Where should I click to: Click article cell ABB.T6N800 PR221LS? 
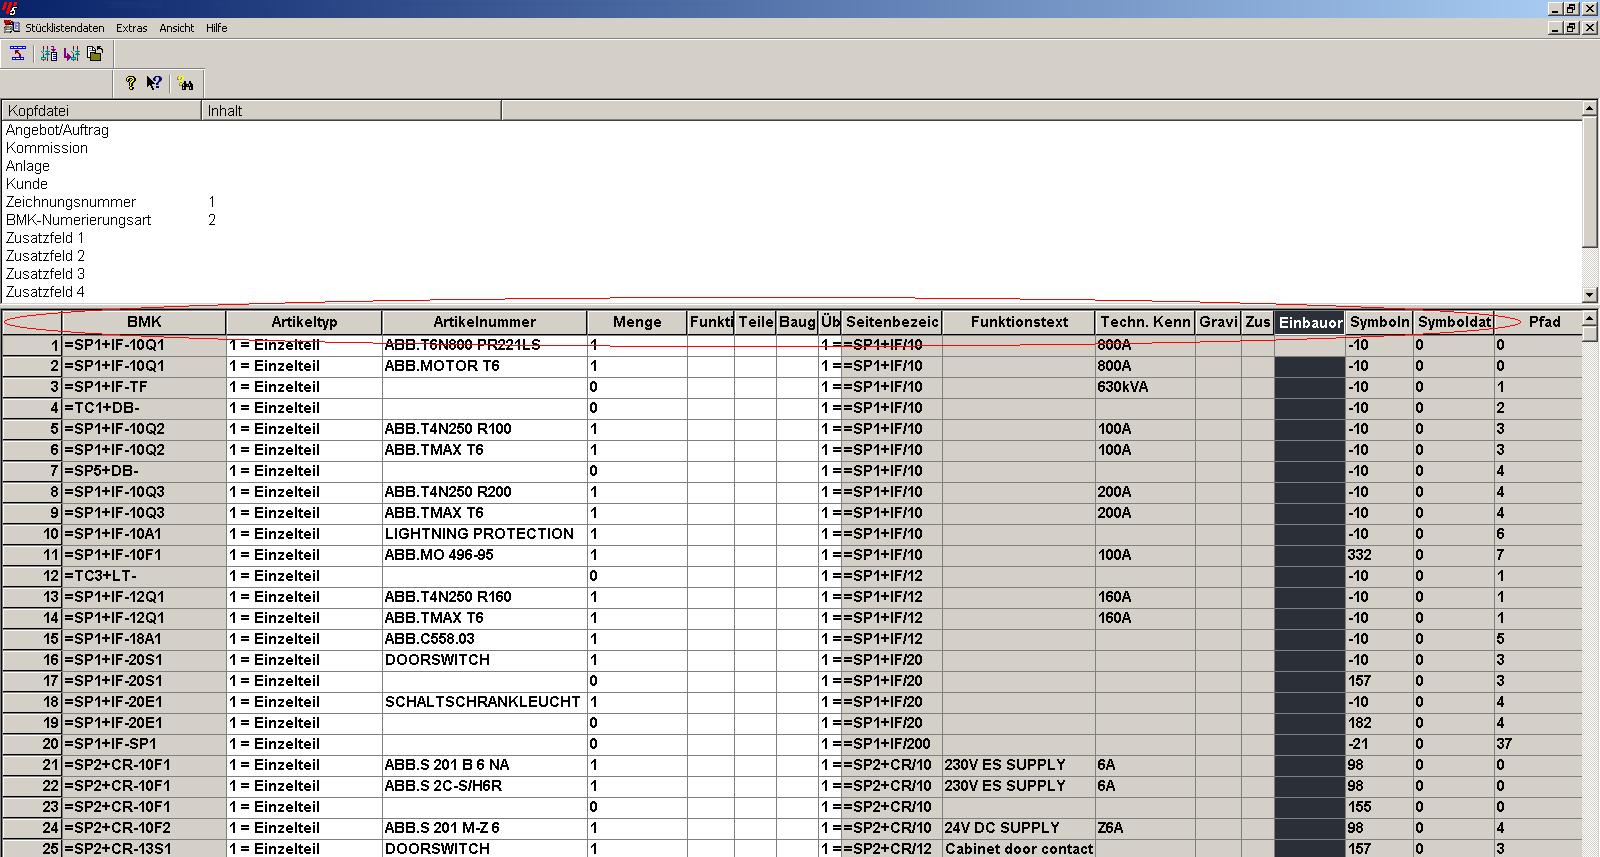coord(484,345)
